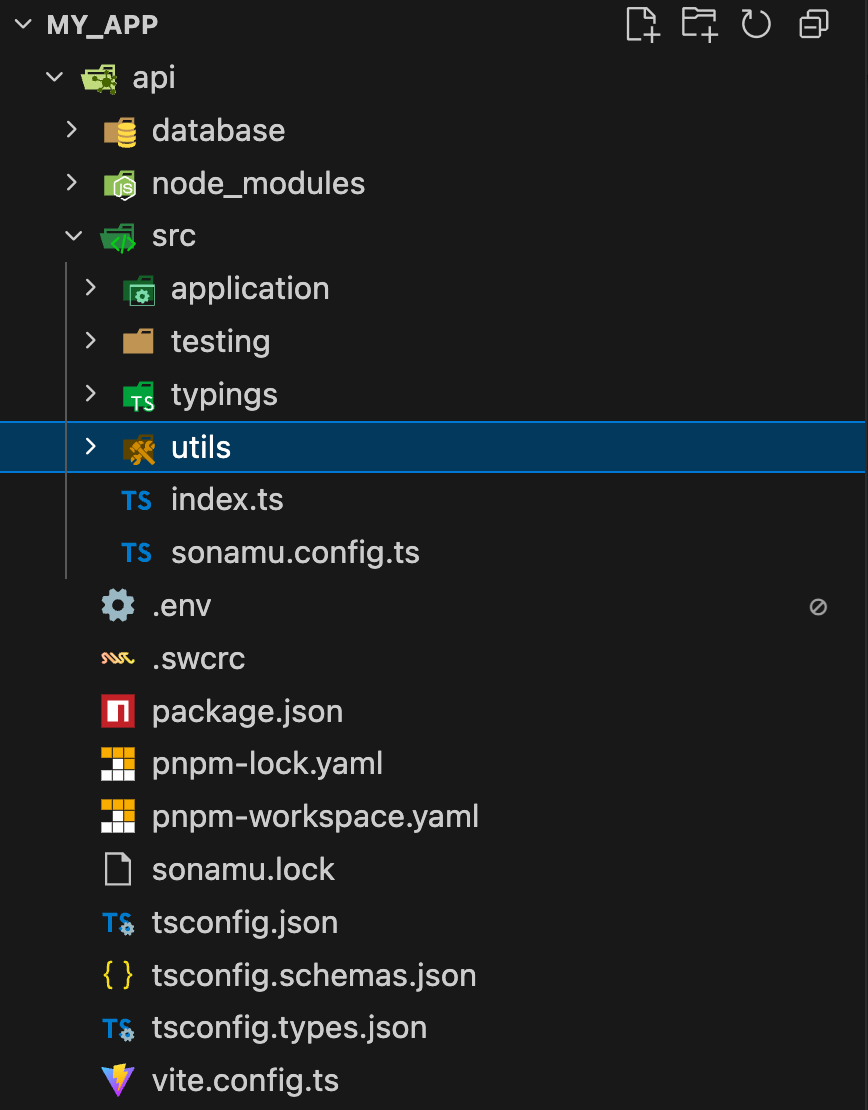Image resolution: width=868 pixels, height=1110 pixels.
Task: Expand the node_modules folder chevron
Action: click(72, 183)
